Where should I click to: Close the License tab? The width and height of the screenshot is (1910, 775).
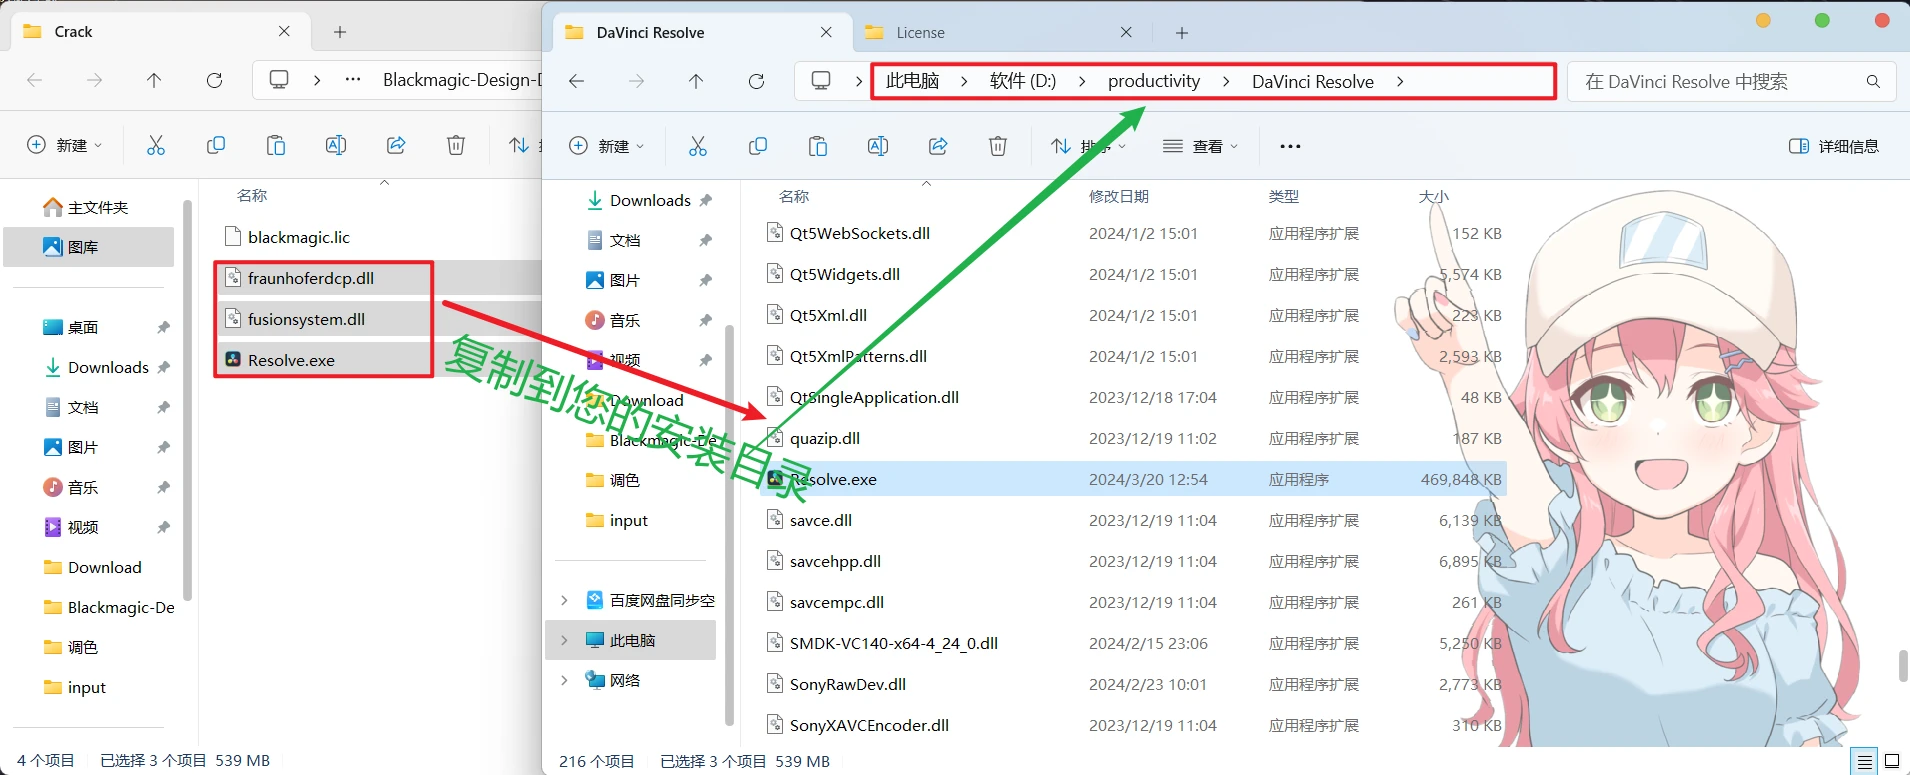(x=1126, y=33)
